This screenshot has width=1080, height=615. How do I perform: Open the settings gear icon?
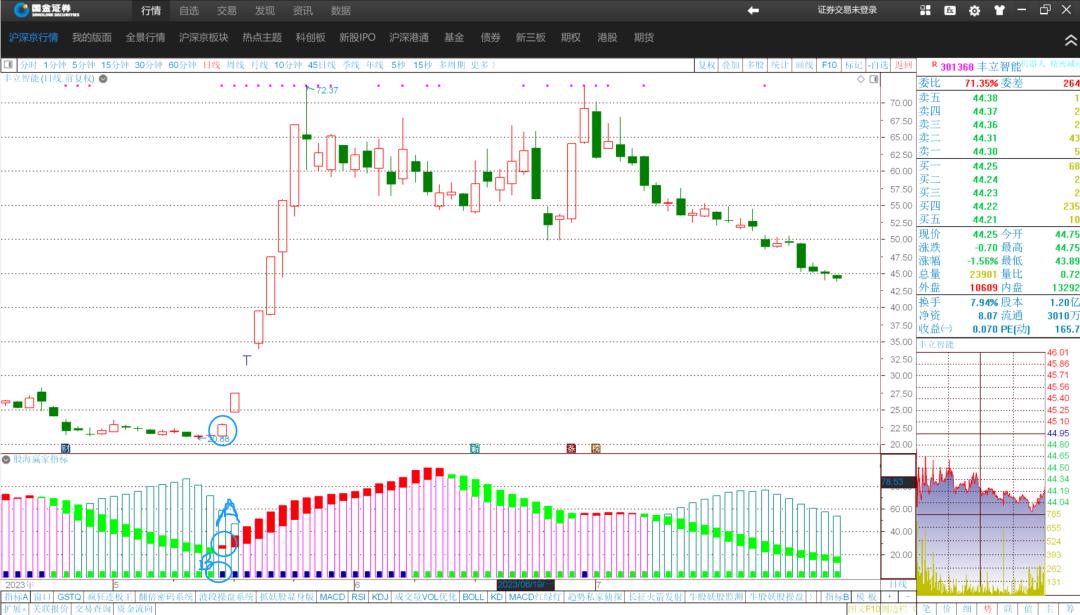[974, 10]
